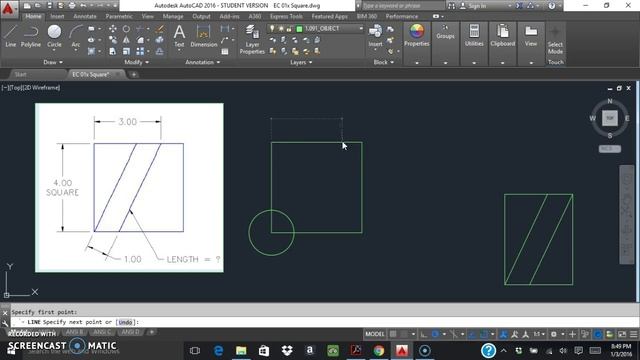Select the Arc tool

coord(76,36)
